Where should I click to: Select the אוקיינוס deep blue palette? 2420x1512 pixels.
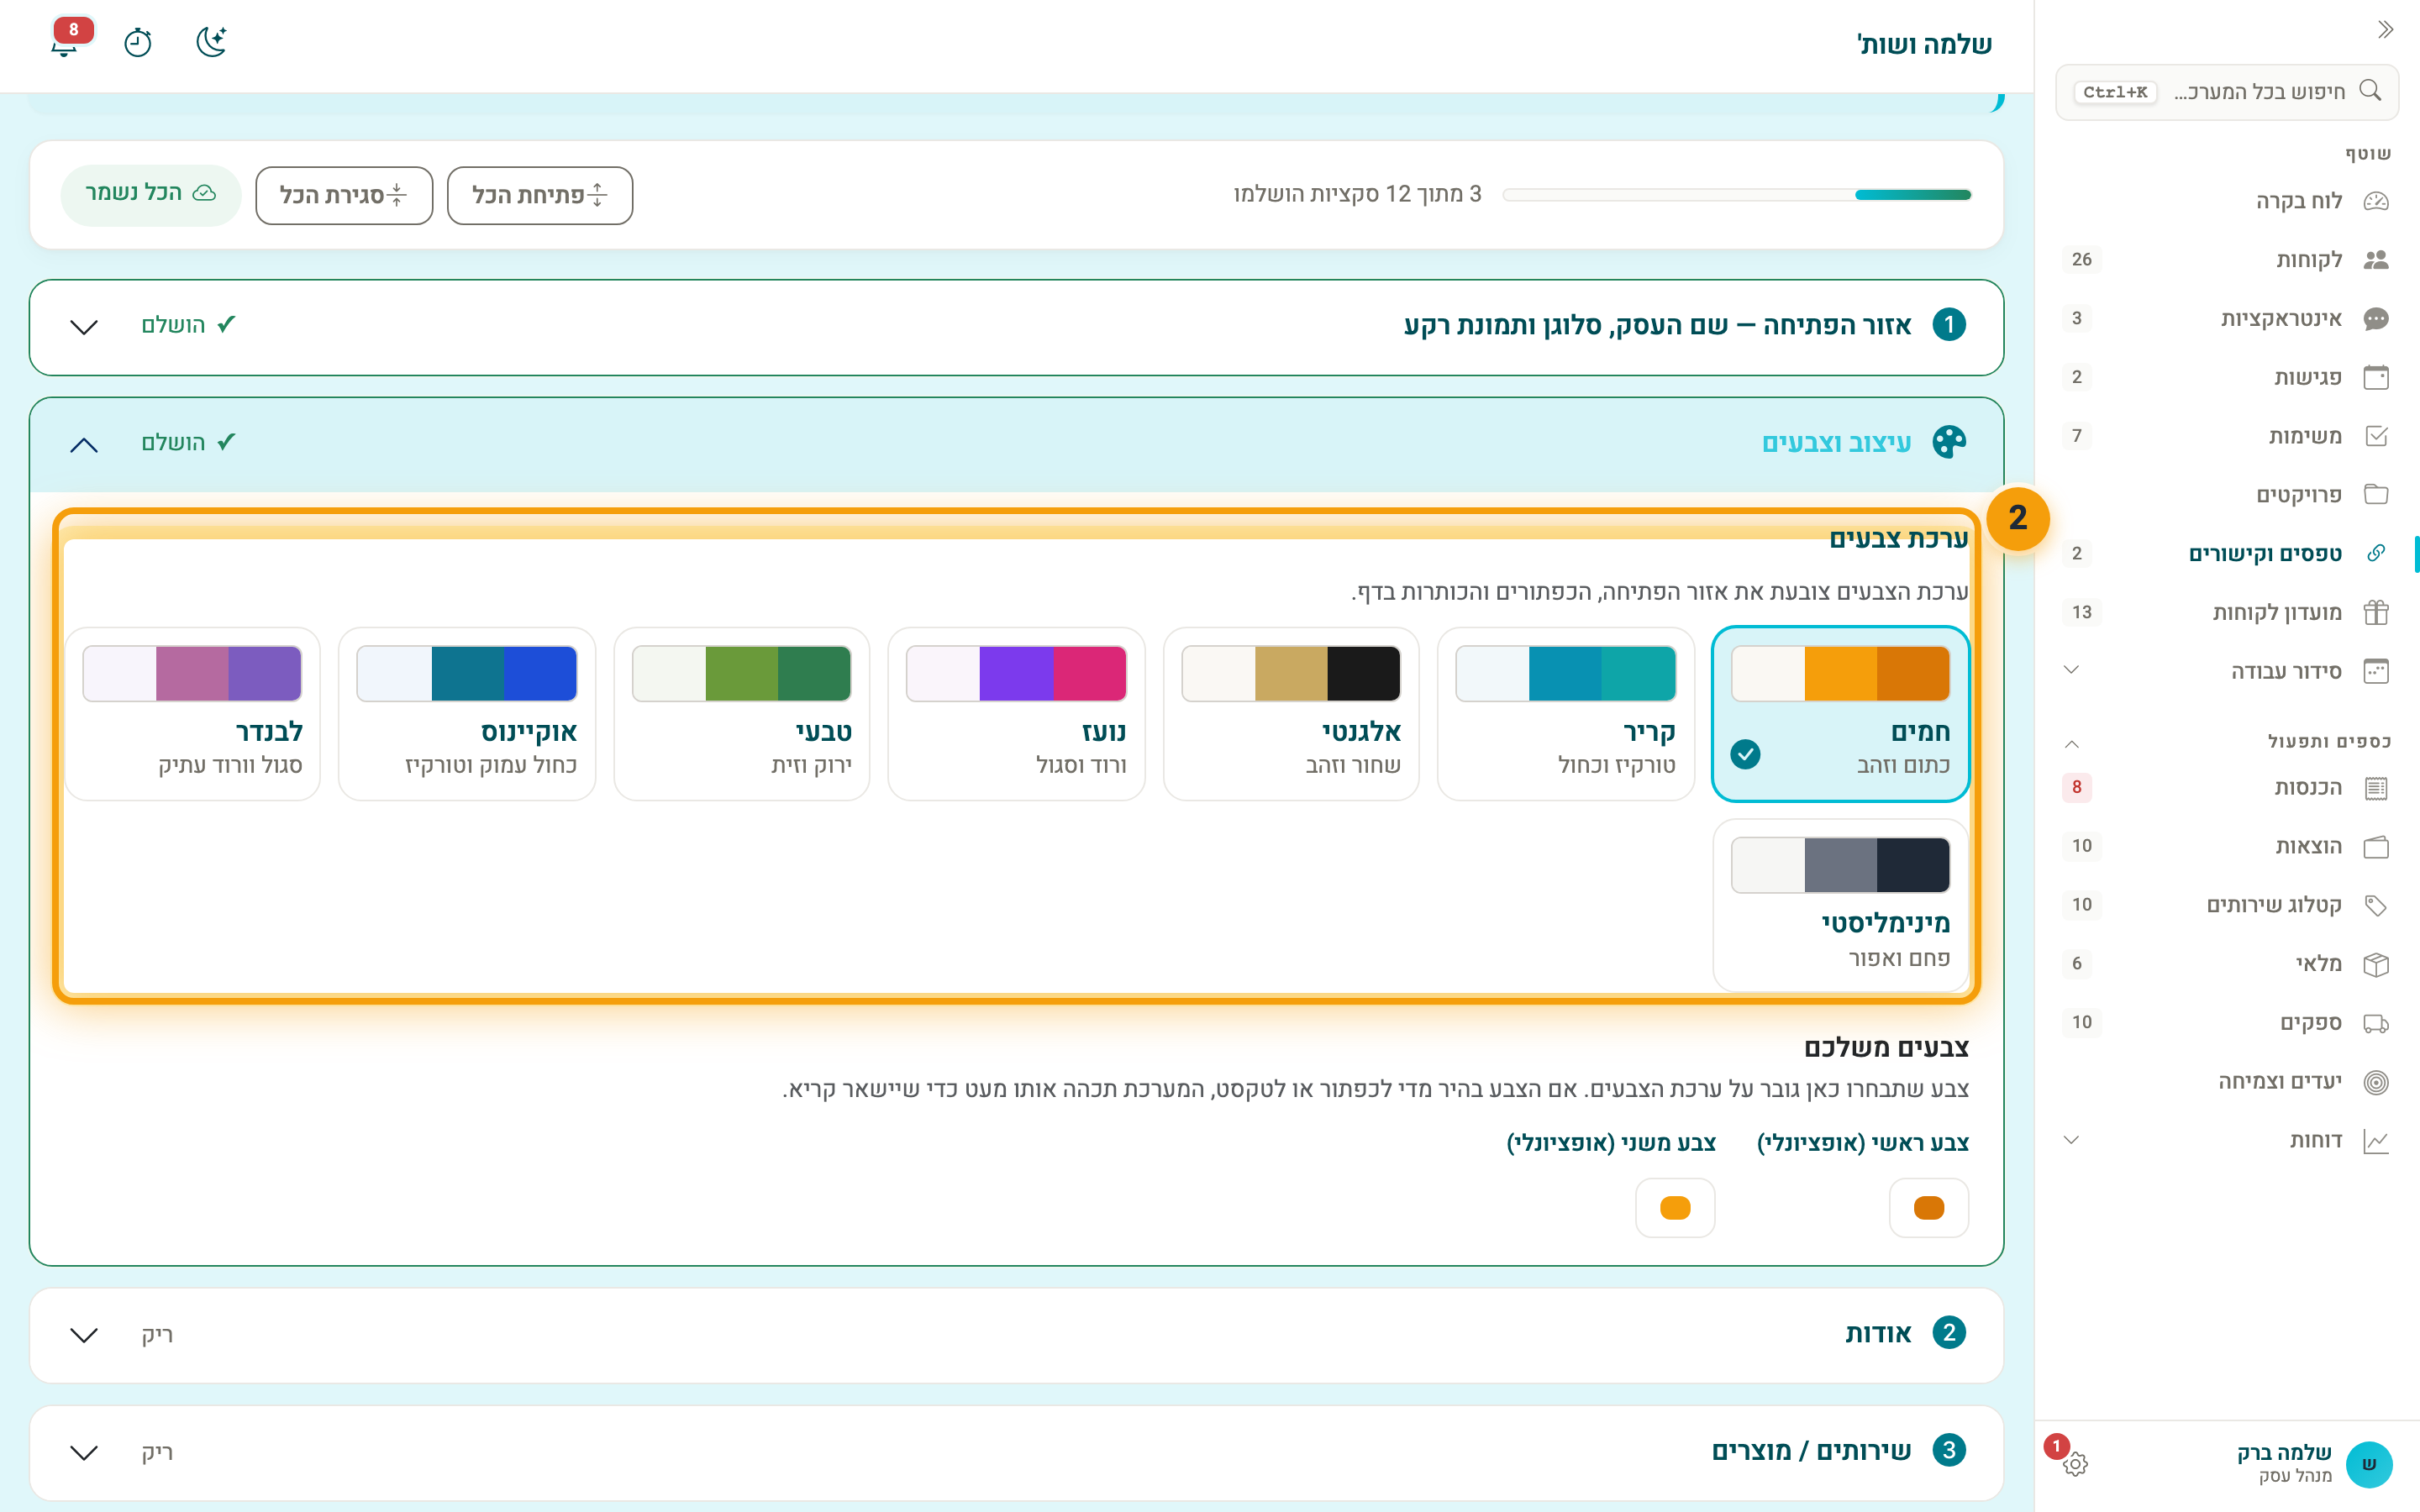coord(467,714)
